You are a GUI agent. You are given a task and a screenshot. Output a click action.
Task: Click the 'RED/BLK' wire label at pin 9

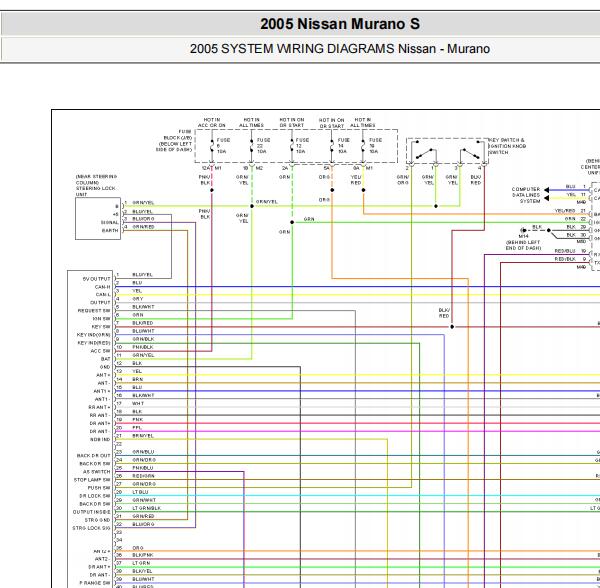(x=565, y=259)
